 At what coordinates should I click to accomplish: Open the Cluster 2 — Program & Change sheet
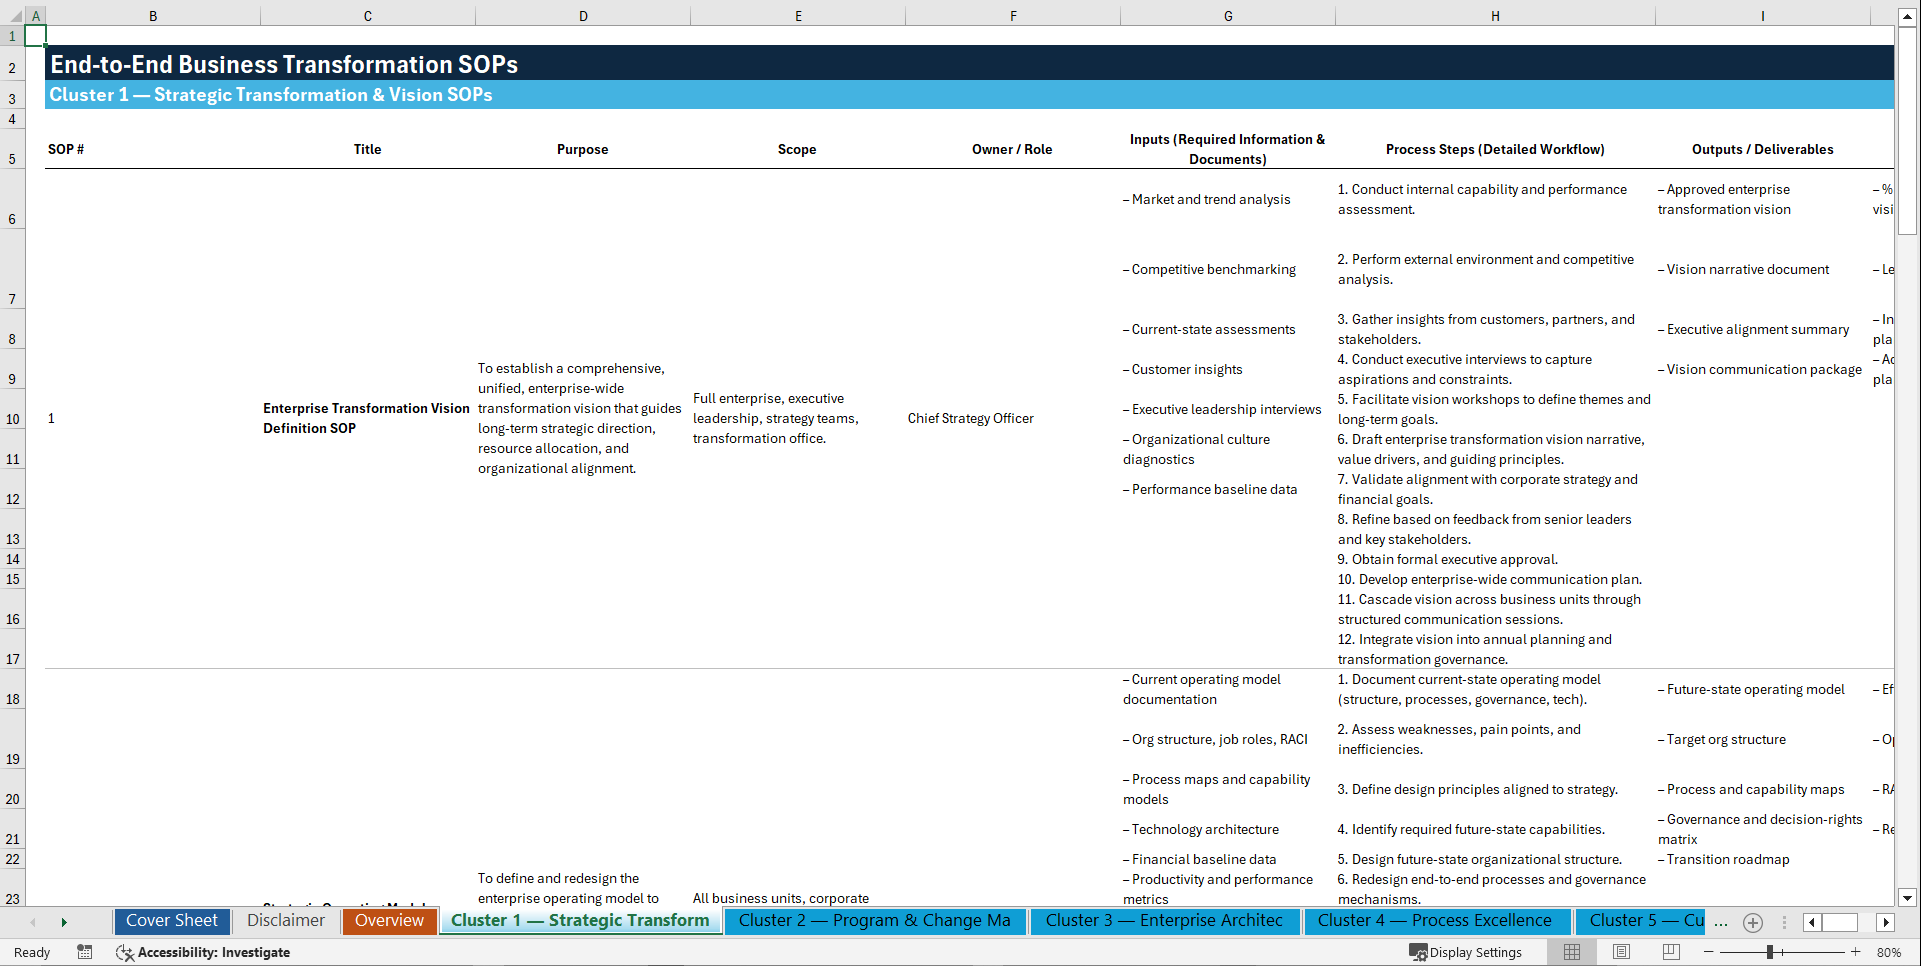(875, 921)
